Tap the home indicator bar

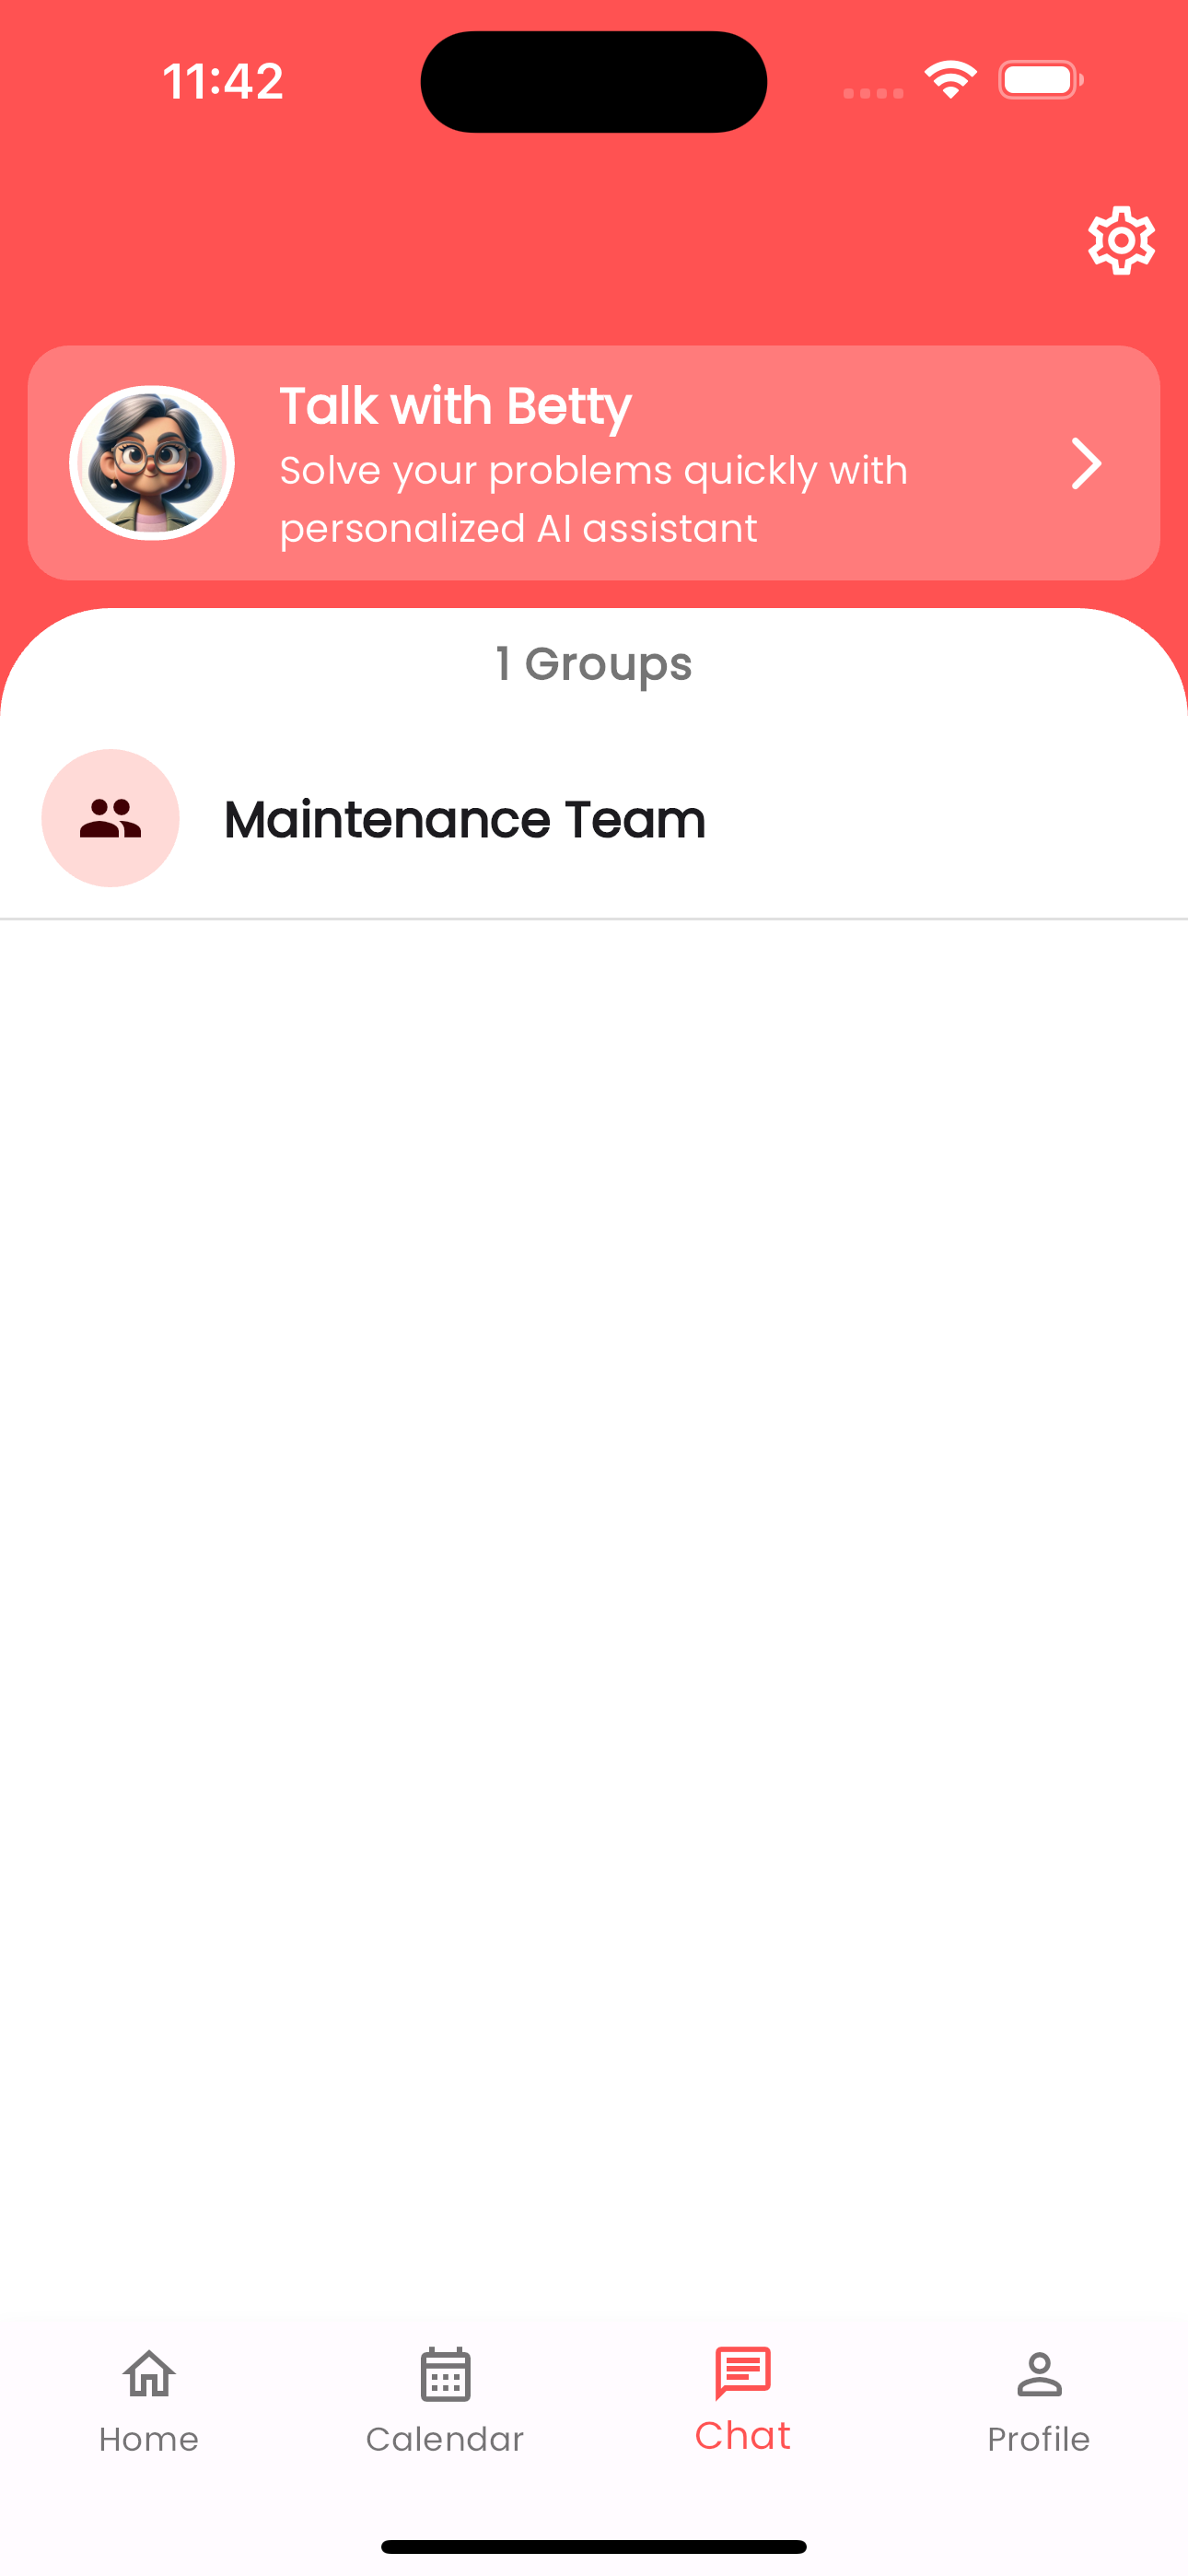tap(594, 2547)
